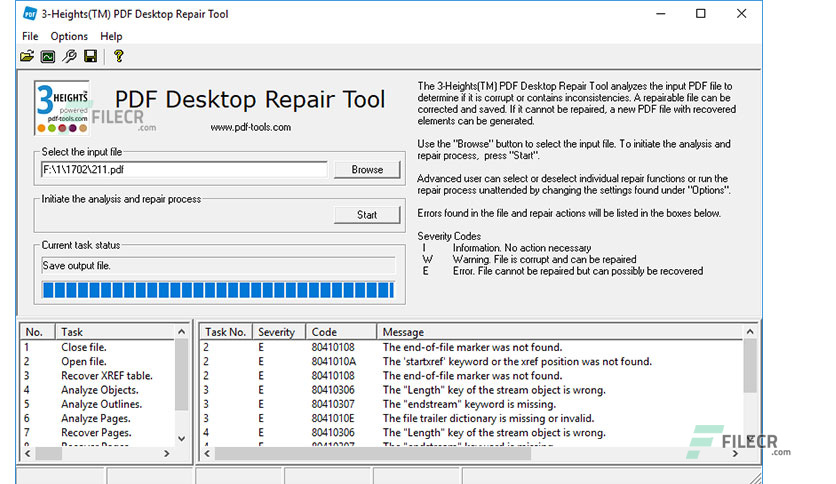This screenshot has height=484, width=836.
Task: Click the task list scroll right arrow
Action: pos(167,454)
